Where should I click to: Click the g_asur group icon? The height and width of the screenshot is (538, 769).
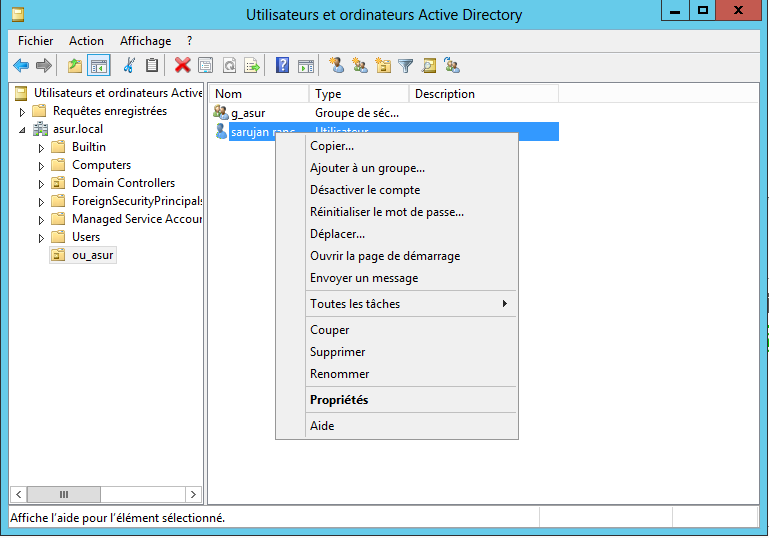(x=221, y=113)
